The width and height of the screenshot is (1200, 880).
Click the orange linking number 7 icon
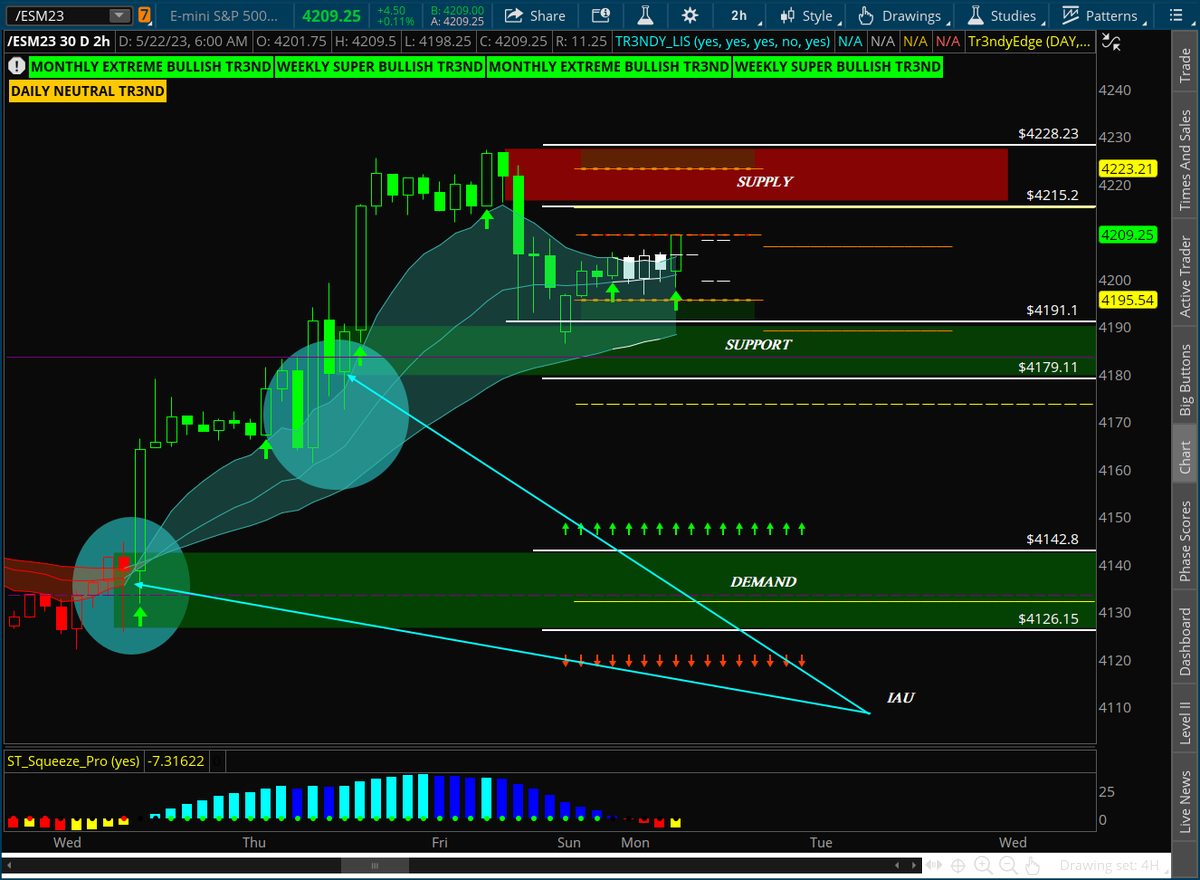(145, 16)
